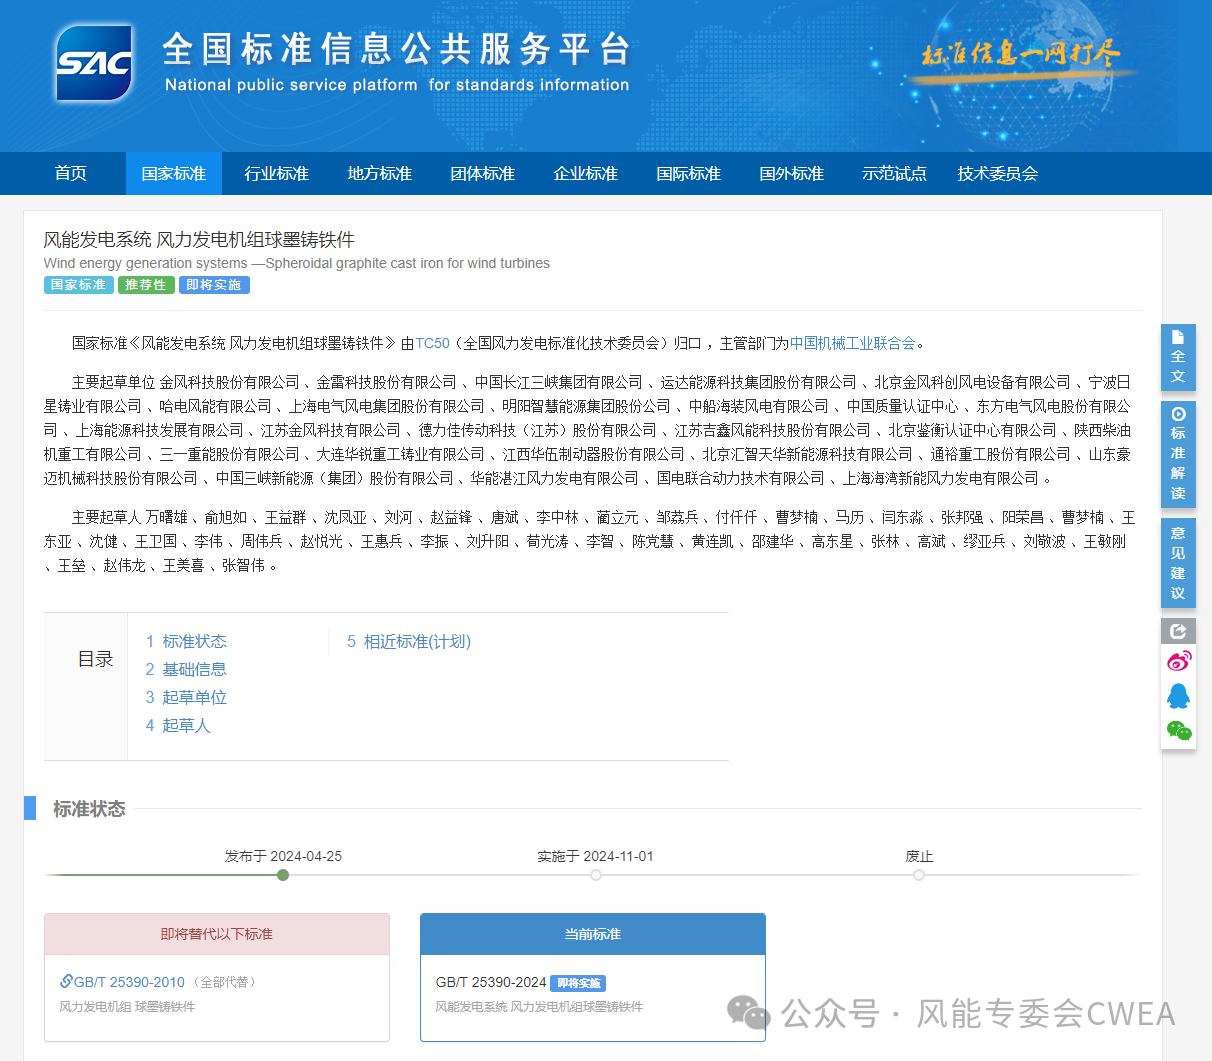Click the SAC platform logo
Image resolution: width=1212 pixels, height=1061 pixels.
(93, 63)
